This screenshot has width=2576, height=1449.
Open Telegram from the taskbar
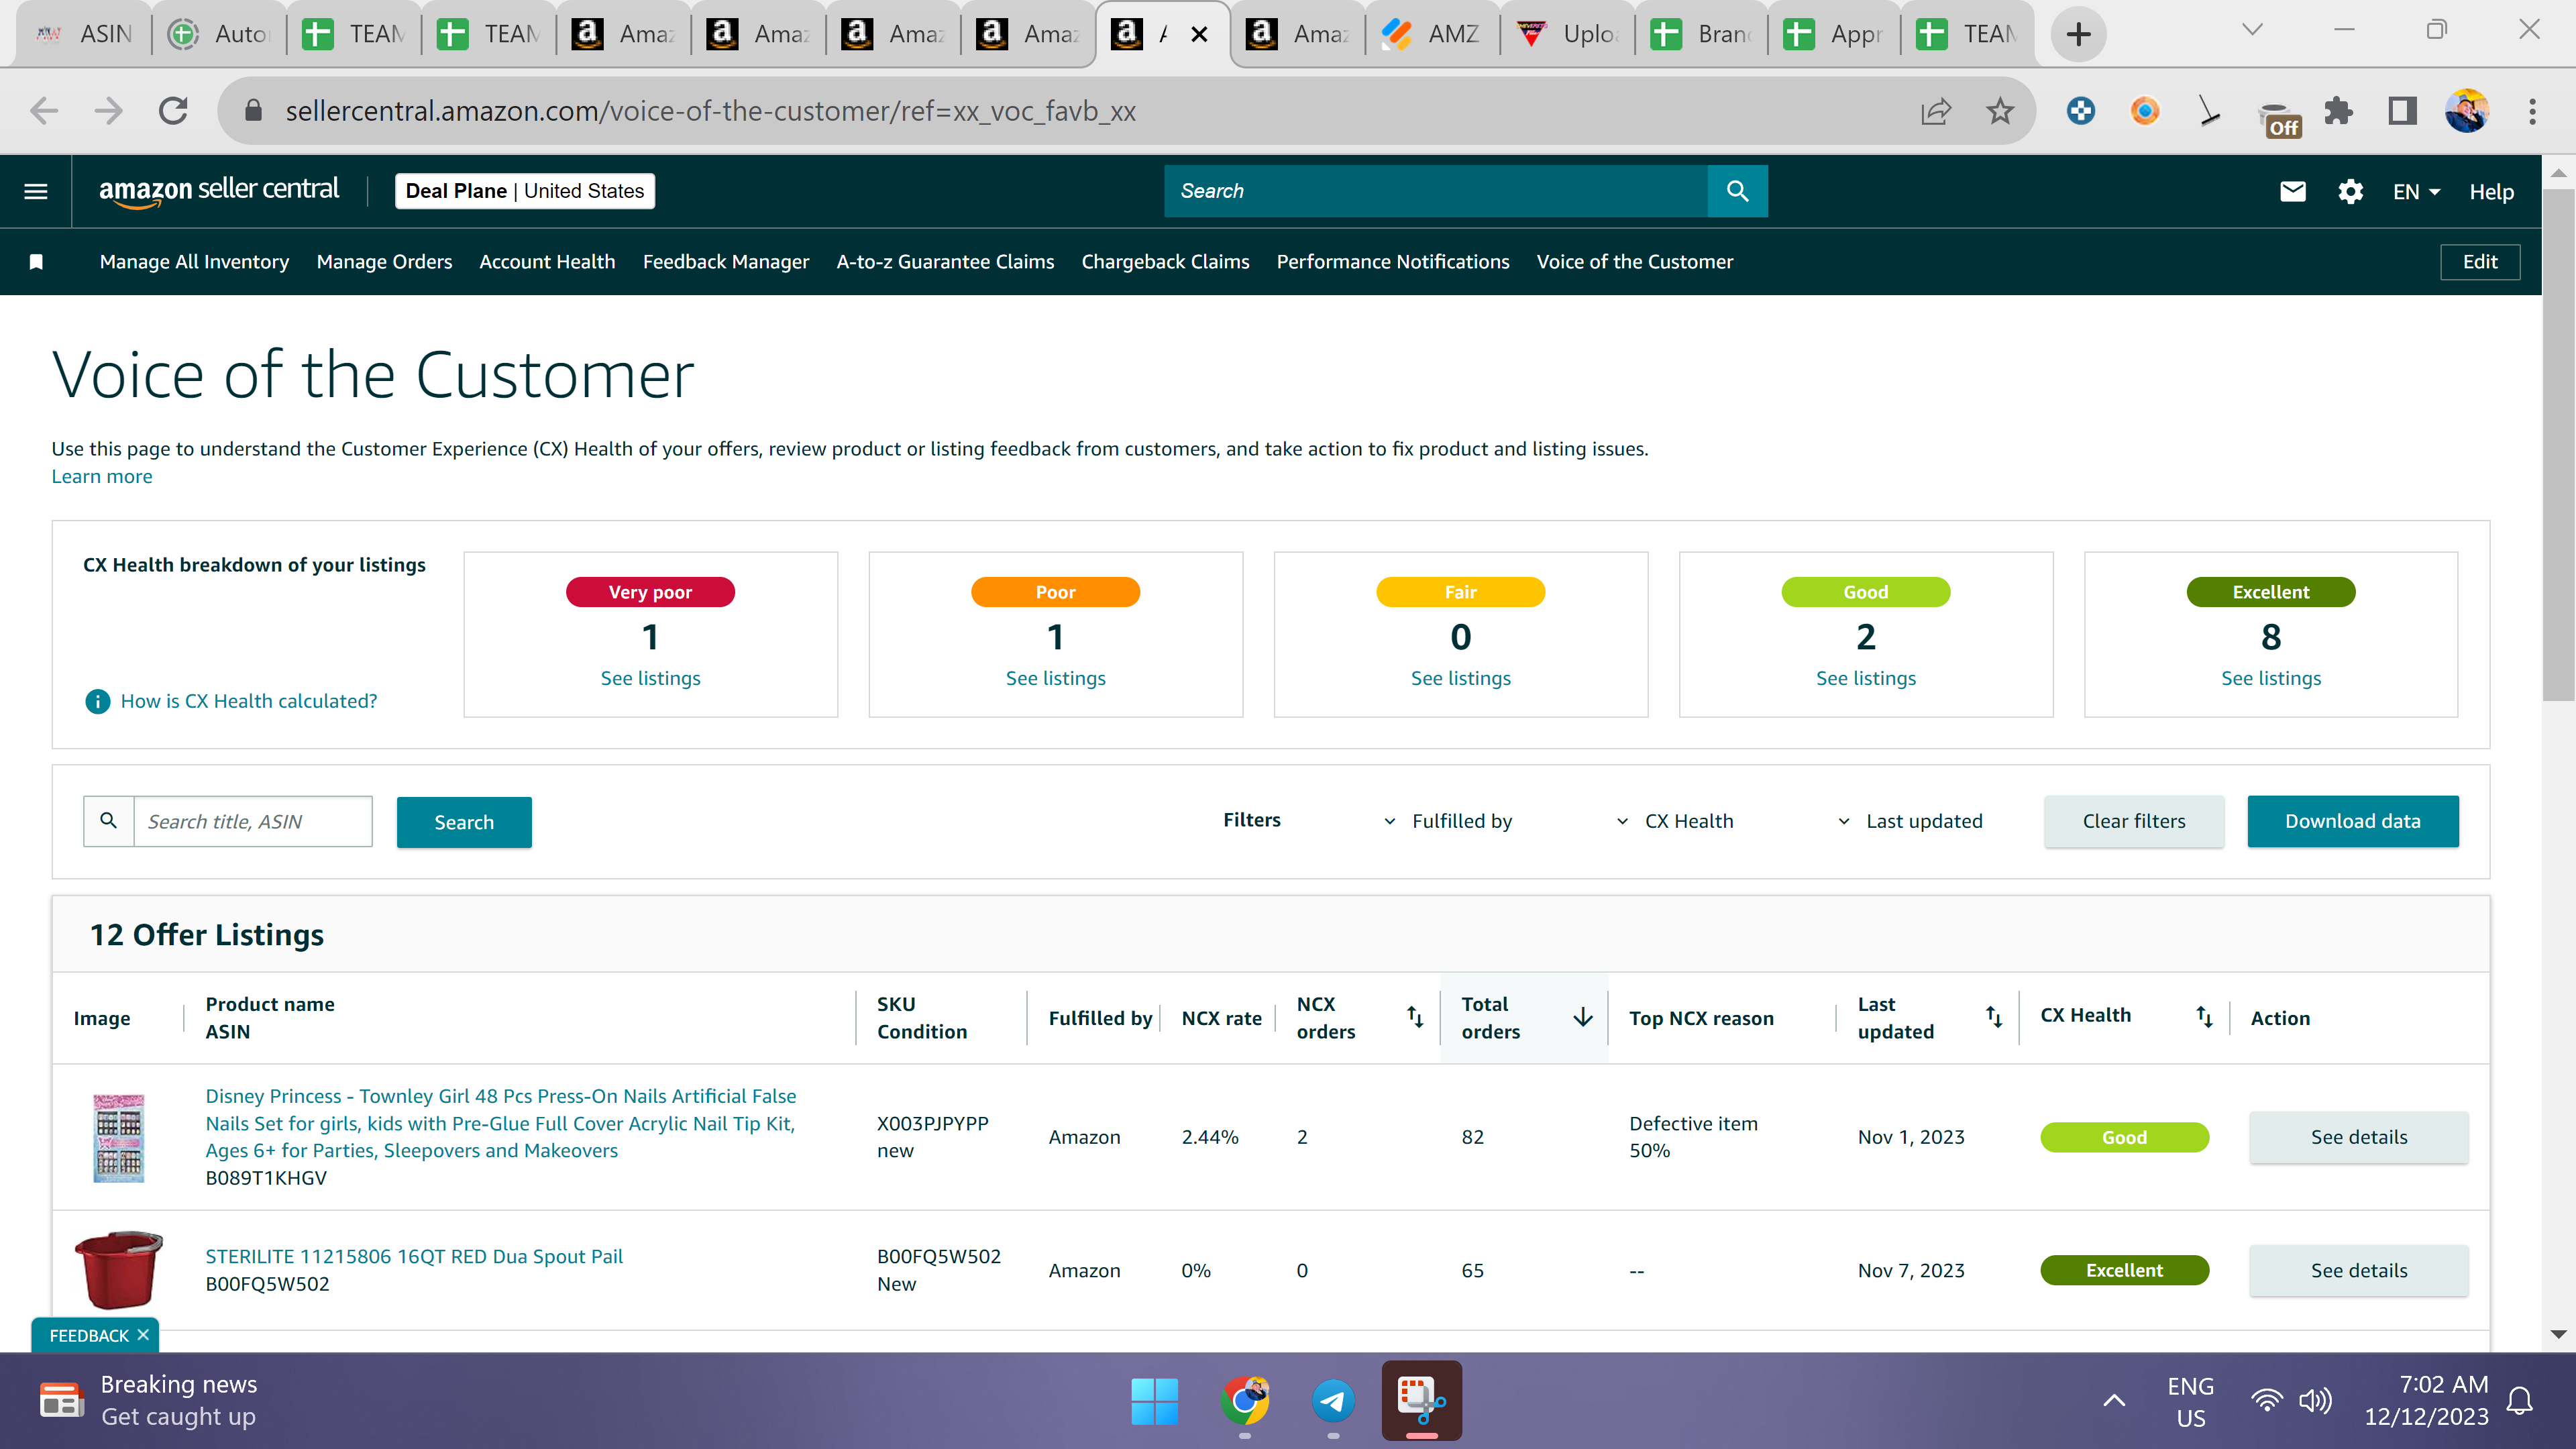(1333, 1401)
